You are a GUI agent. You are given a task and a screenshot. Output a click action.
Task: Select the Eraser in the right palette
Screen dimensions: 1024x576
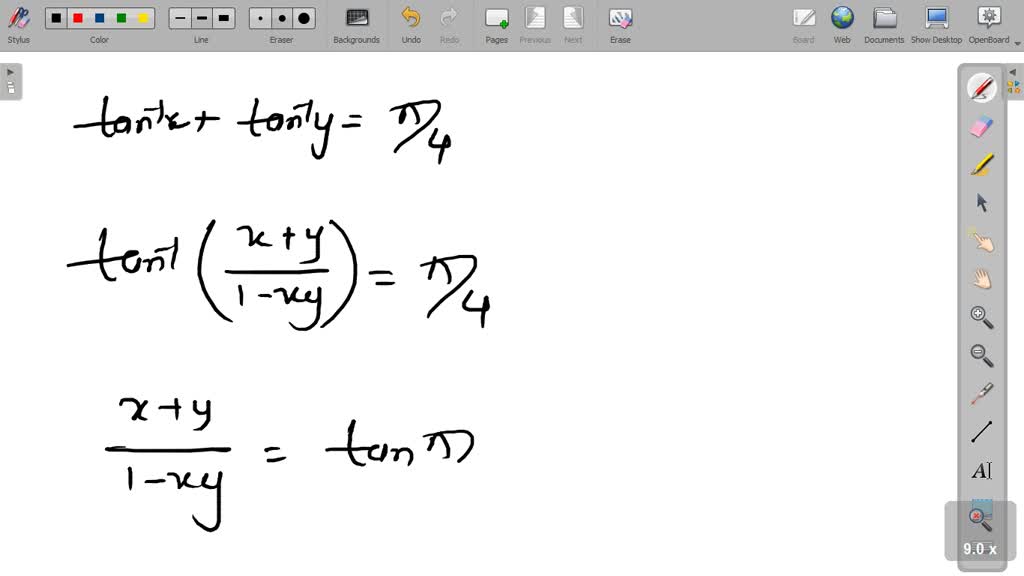(x=981, y=126)
